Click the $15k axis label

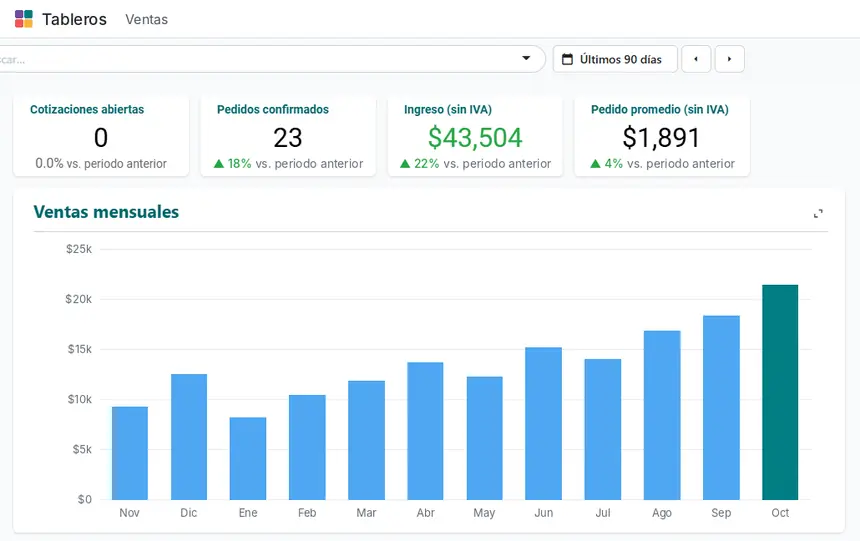[x=80, y=349]
